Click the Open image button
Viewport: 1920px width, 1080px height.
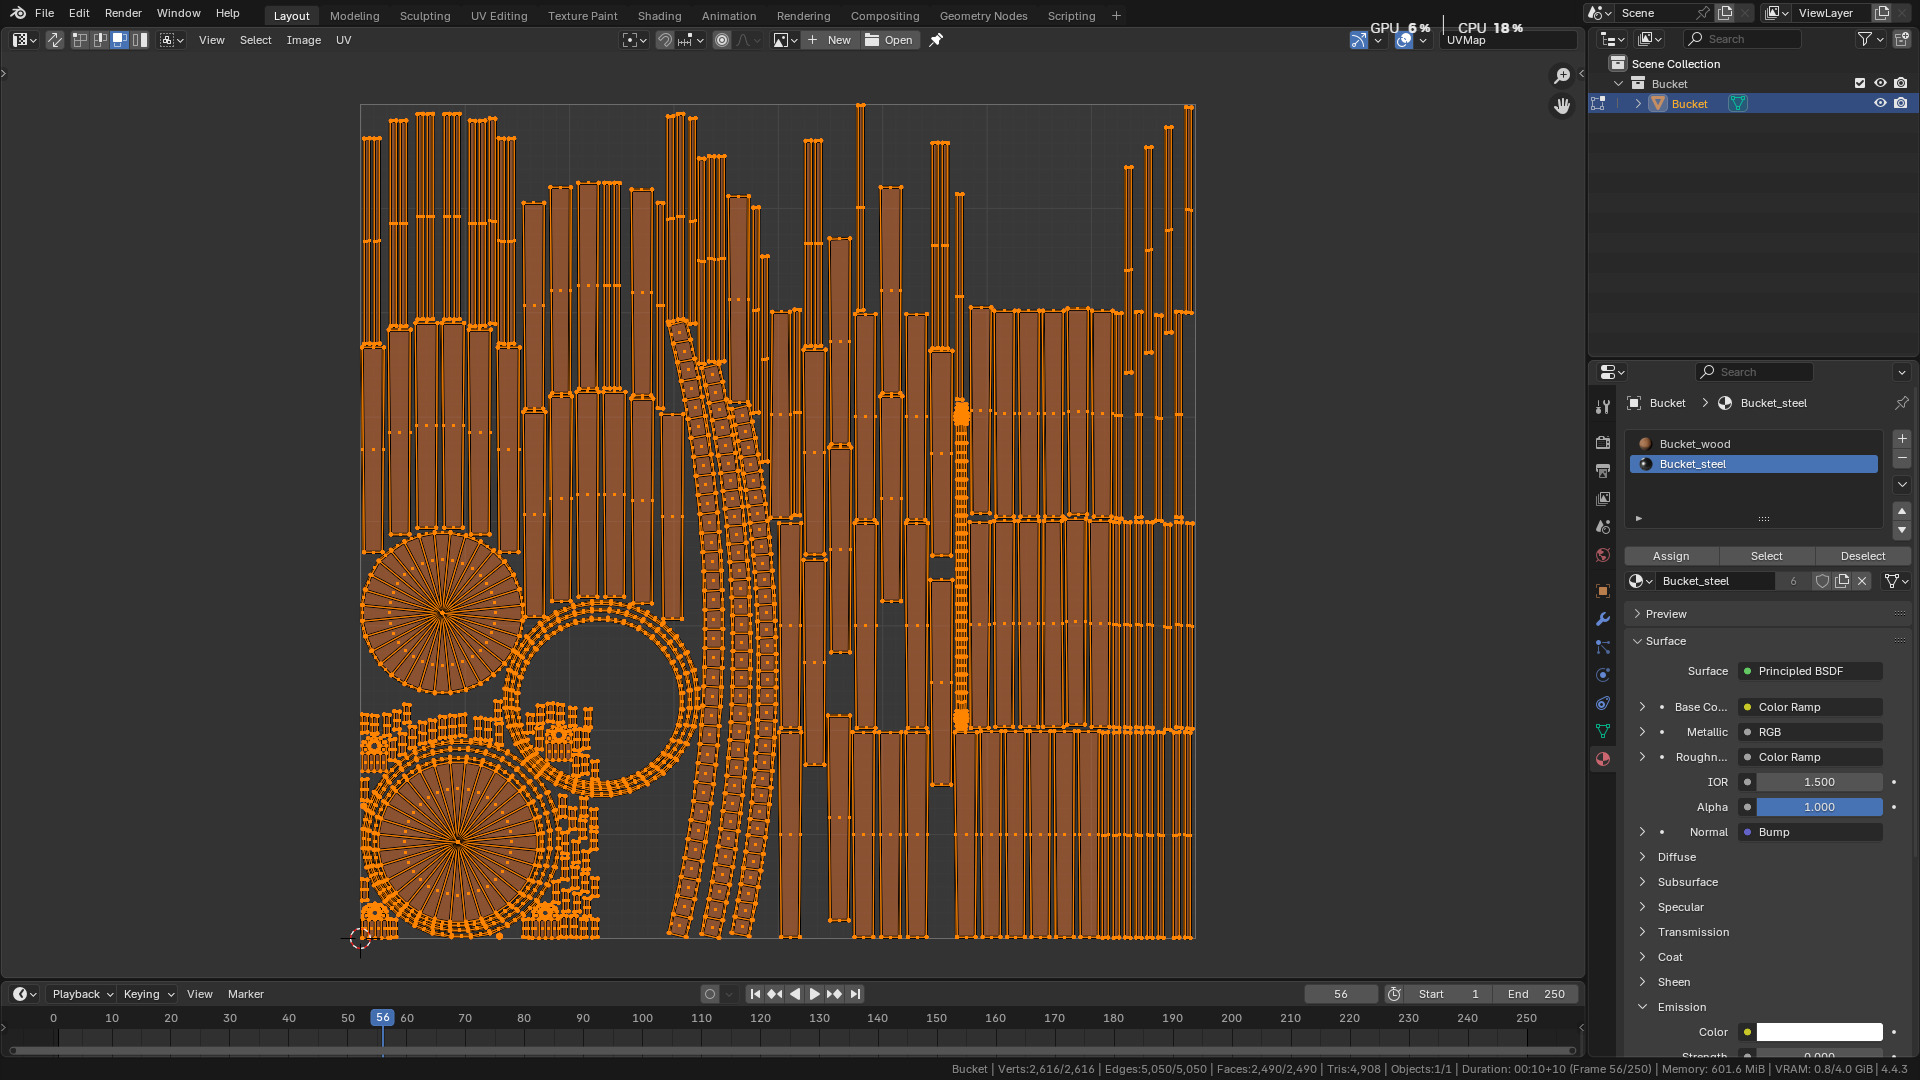pyautogui.click(x=889, y=40)
